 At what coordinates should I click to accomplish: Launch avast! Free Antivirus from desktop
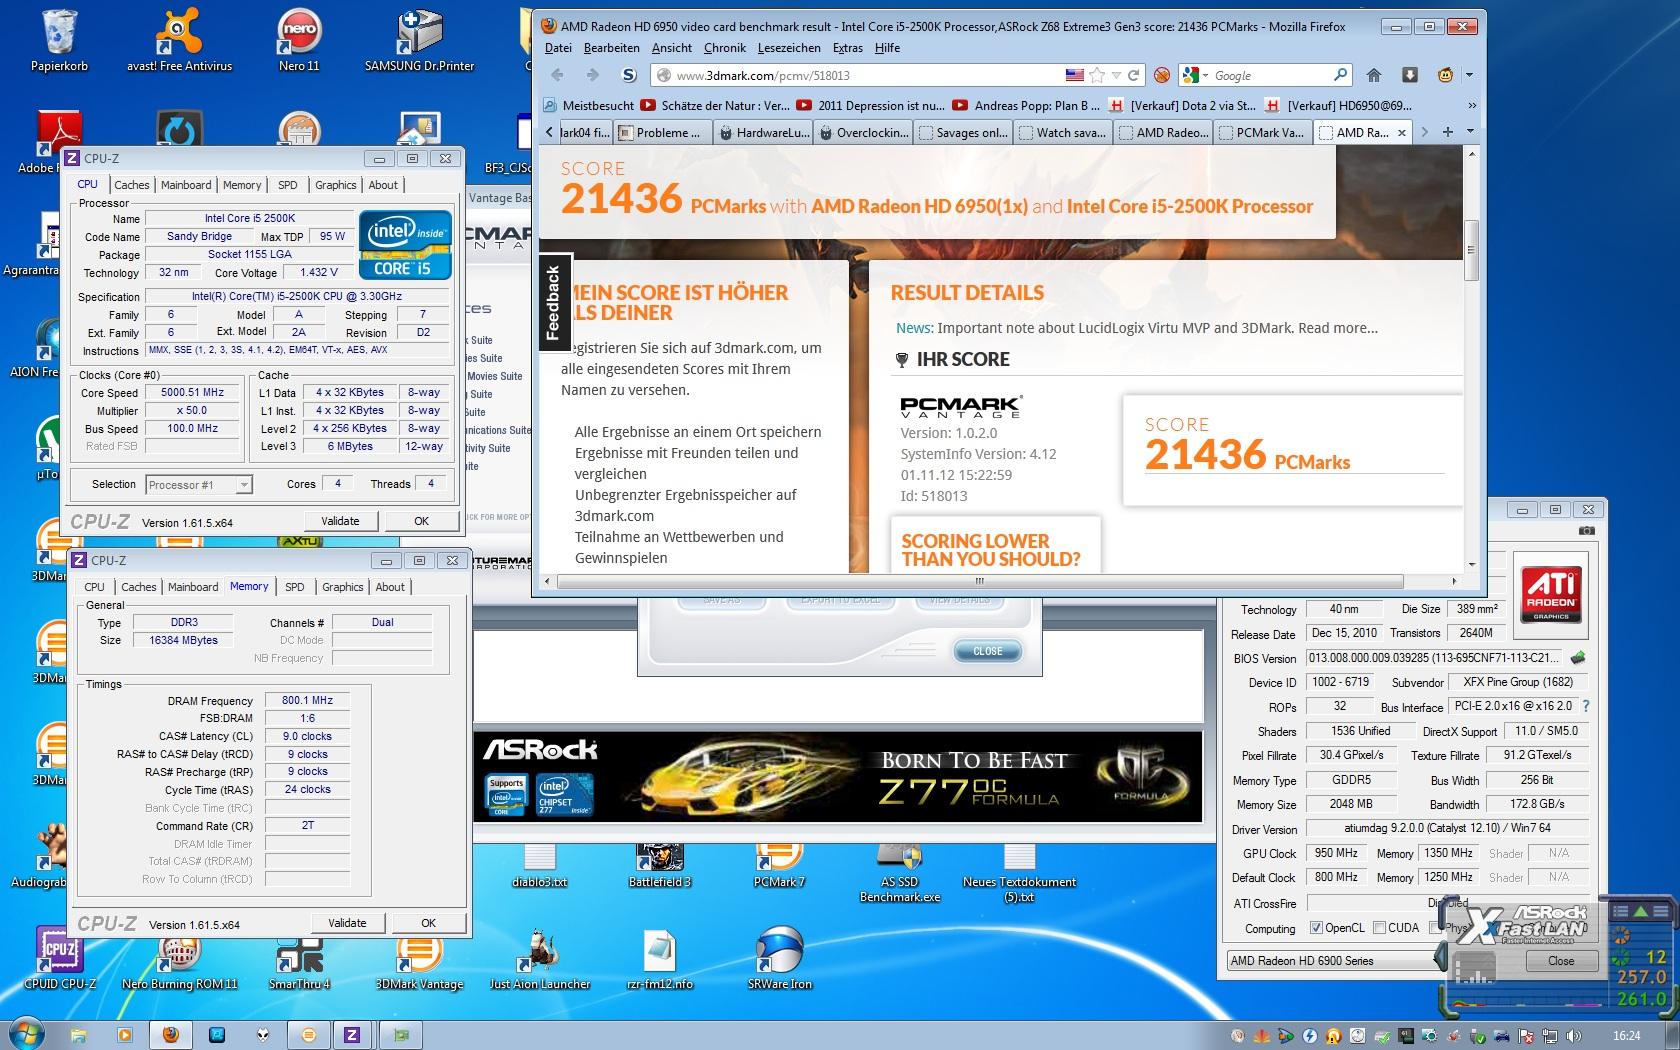tap(179, 40)
